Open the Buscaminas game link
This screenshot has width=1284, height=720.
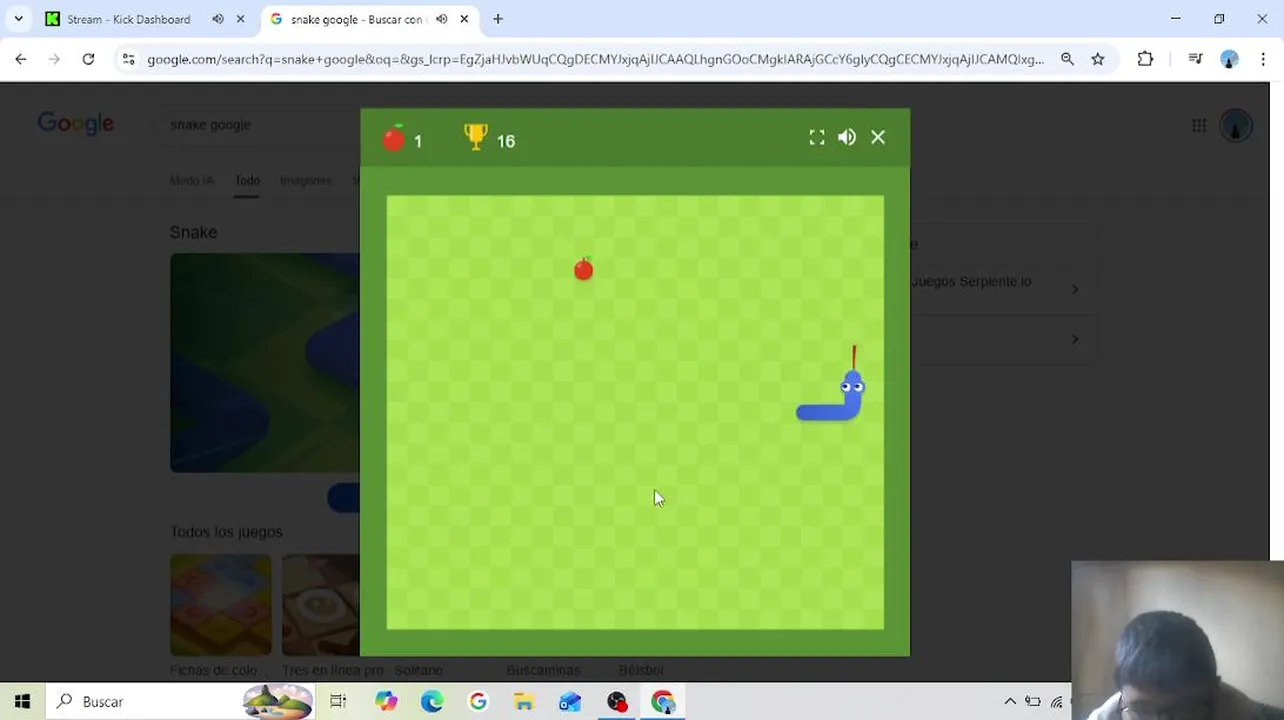[543, 670]
